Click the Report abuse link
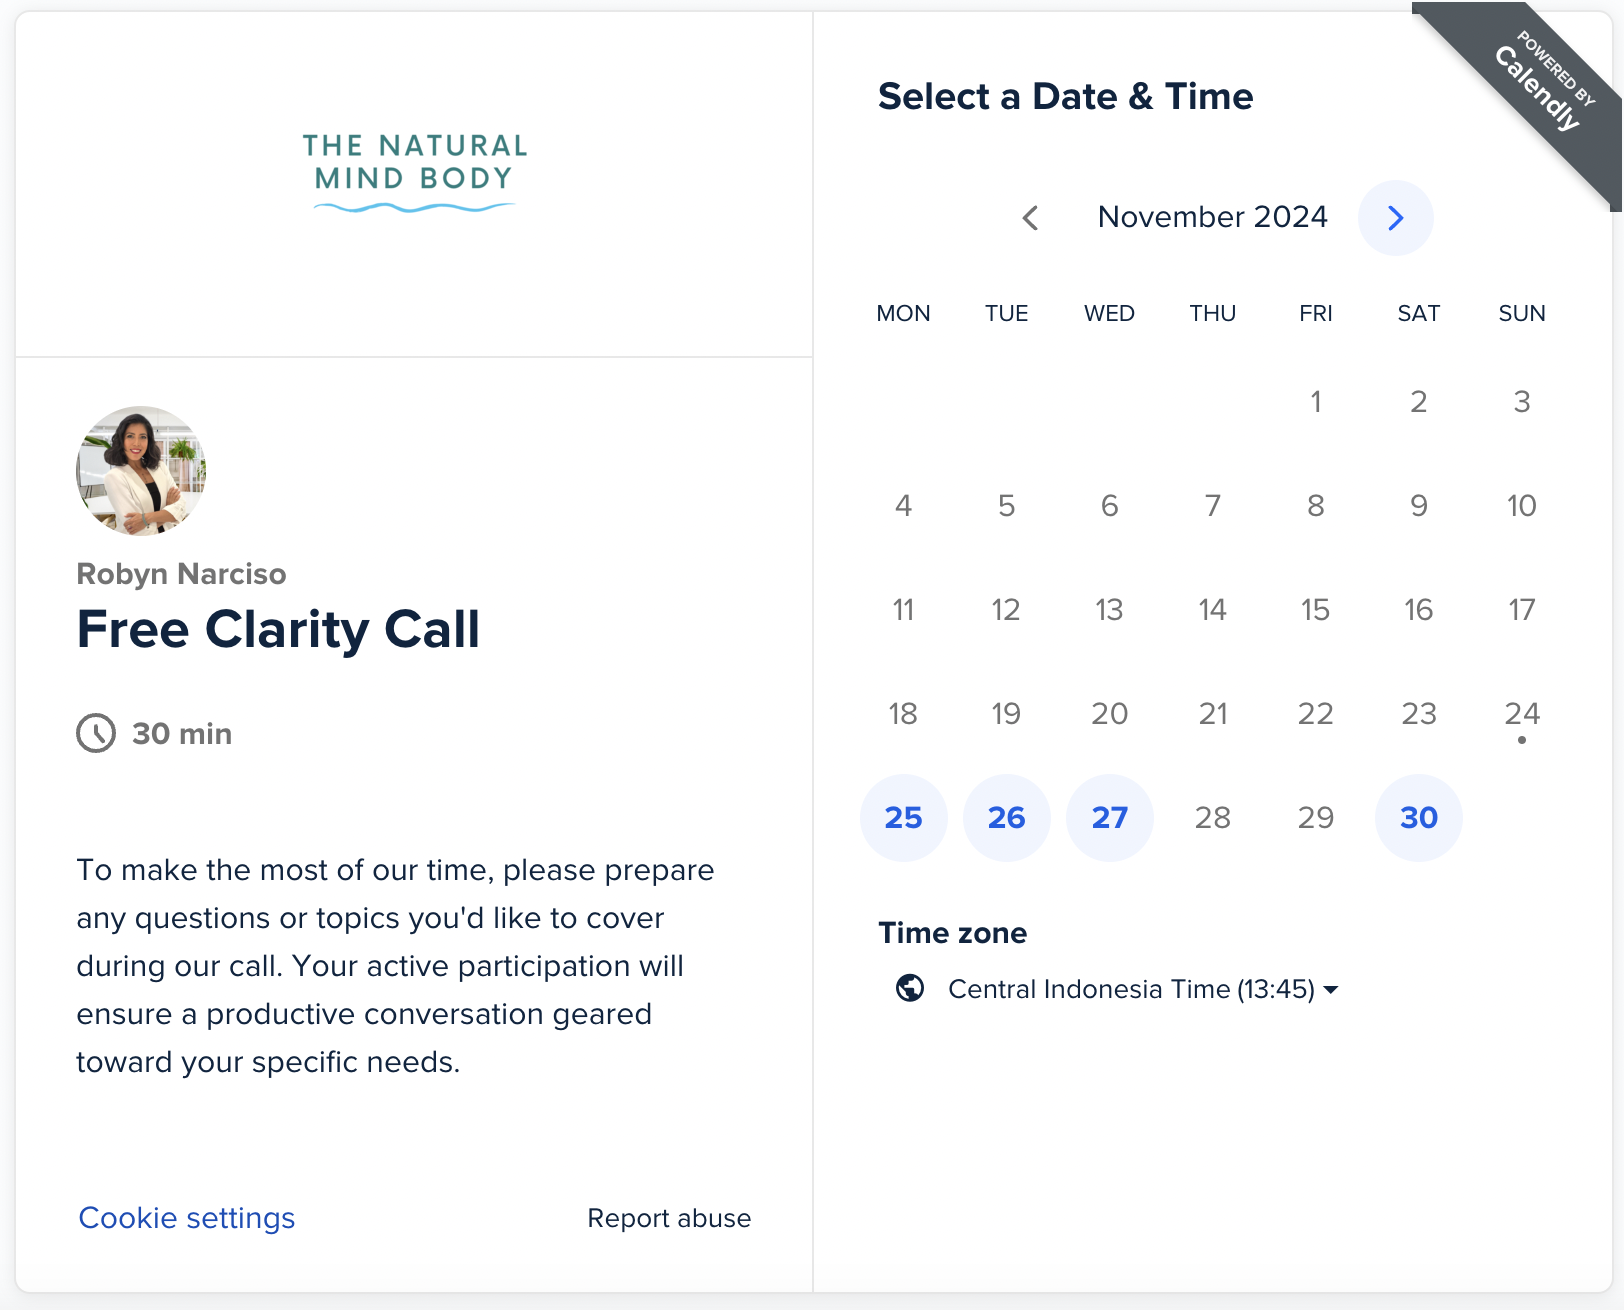Viewport: 1624px width, 1310px height. click(x=669, y=1218)
